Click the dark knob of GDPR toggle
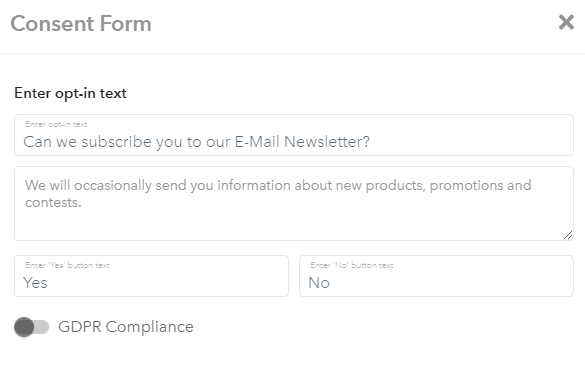This screenshot has height=368, width=585. pyautogui.click(x=24, y=327)
